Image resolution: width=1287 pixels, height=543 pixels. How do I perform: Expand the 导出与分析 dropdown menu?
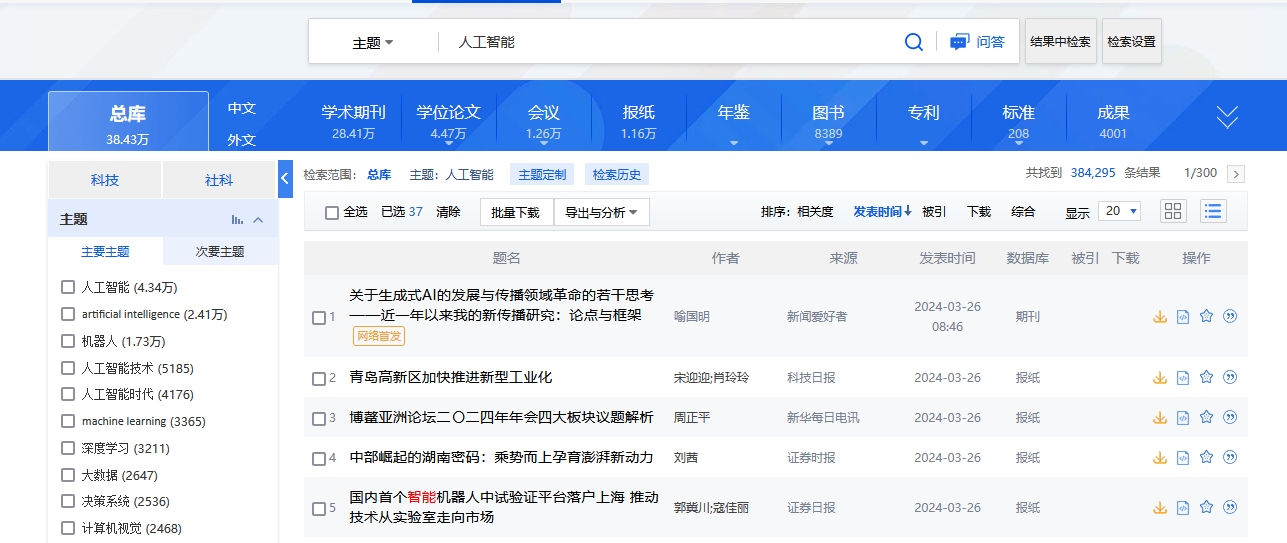(601, 212)
